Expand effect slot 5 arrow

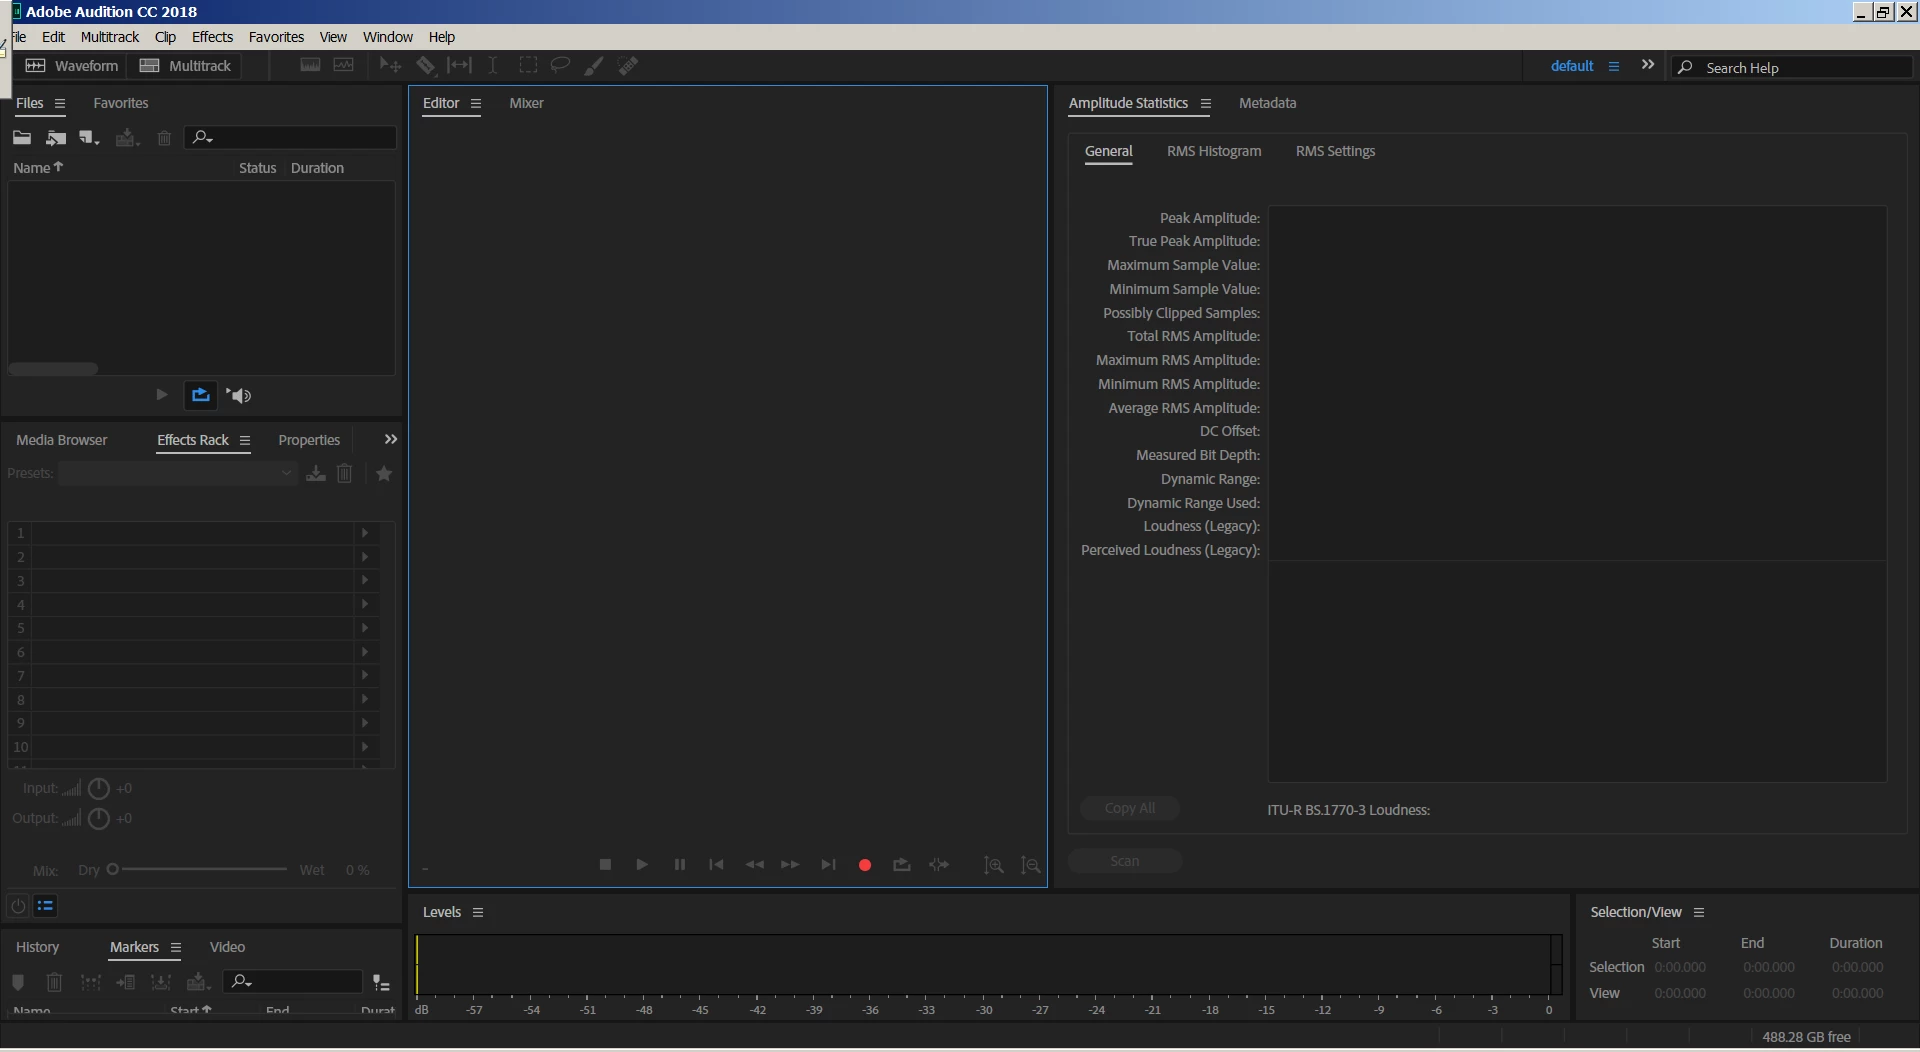(365, 628)
